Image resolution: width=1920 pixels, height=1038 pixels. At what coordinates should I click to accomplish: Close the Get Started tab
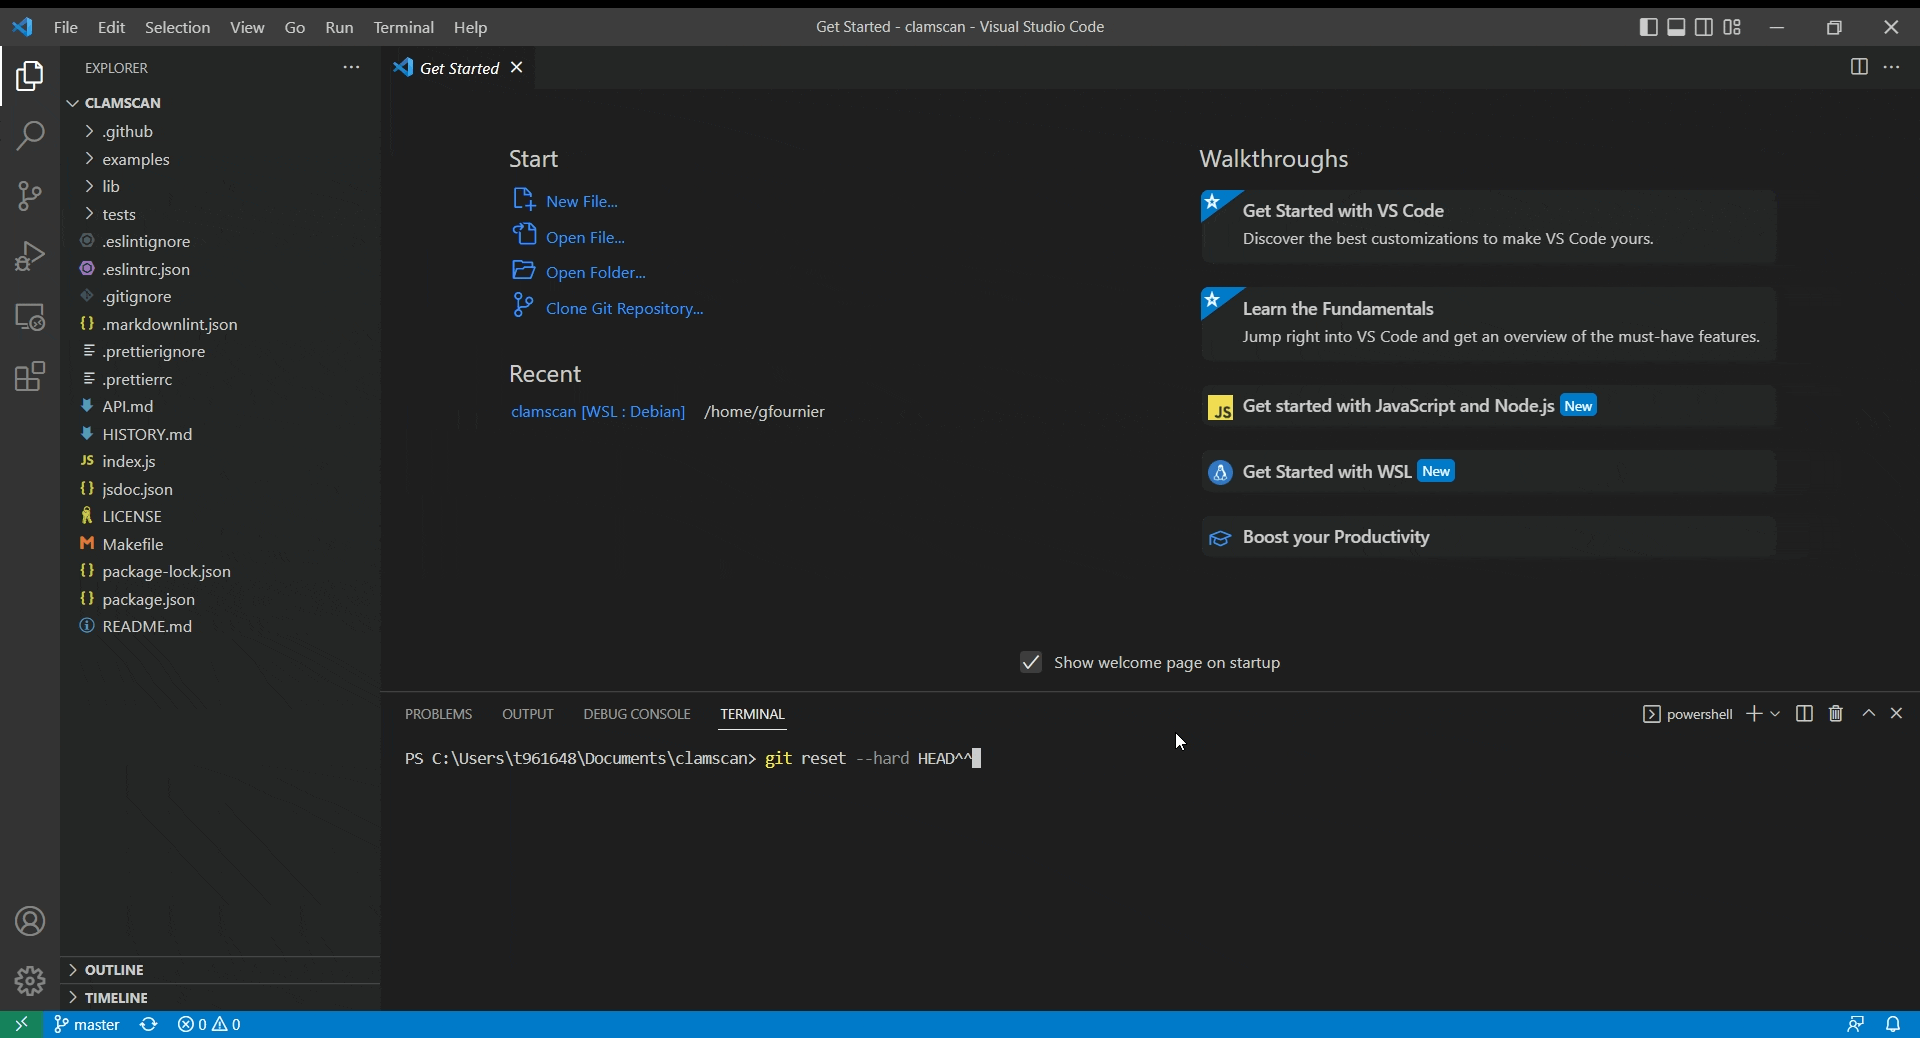tap(517, 67)
